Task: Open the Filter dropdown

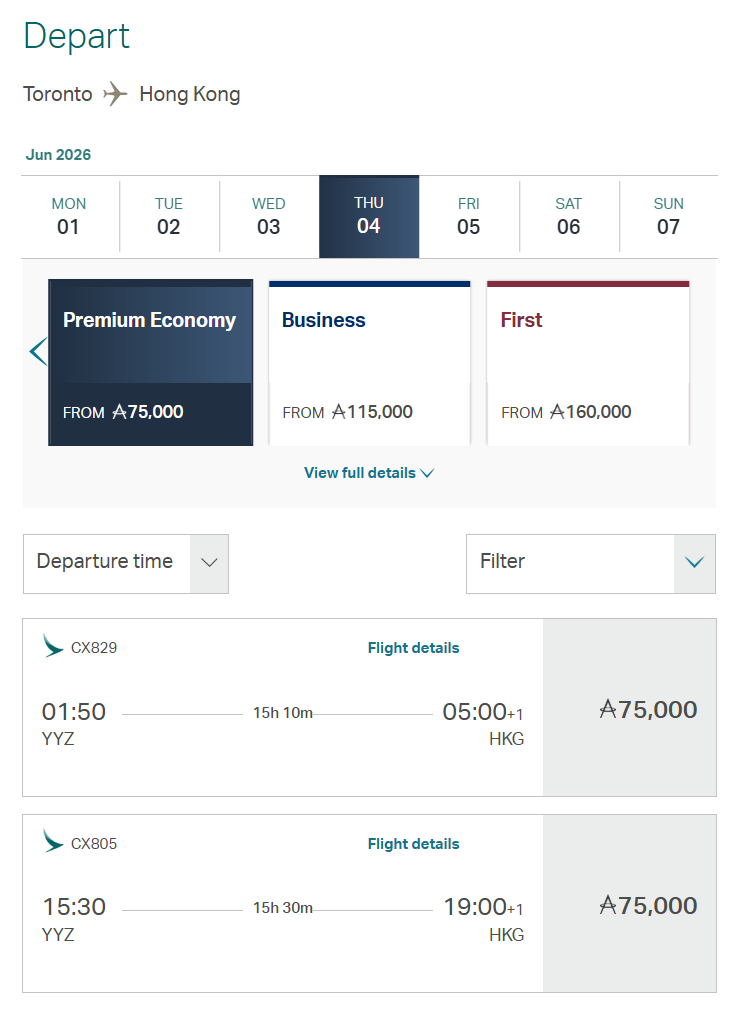Action: [x=590, y=563]
